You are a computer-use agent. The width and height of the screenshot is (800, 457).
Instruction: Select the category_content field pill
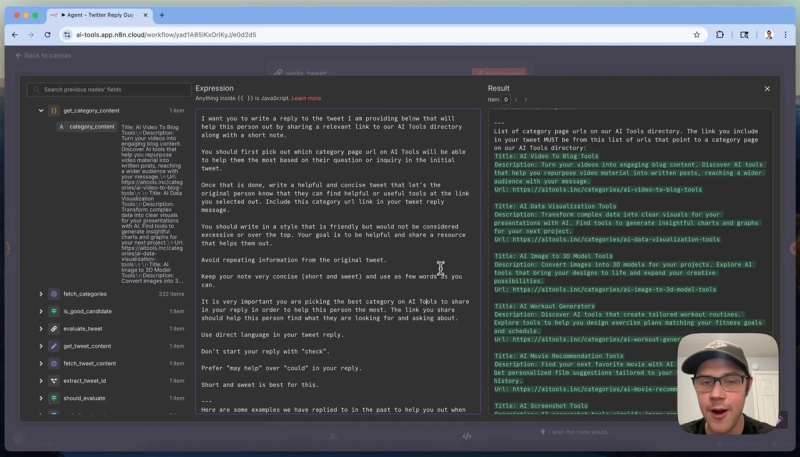click(x=87, y=126)
